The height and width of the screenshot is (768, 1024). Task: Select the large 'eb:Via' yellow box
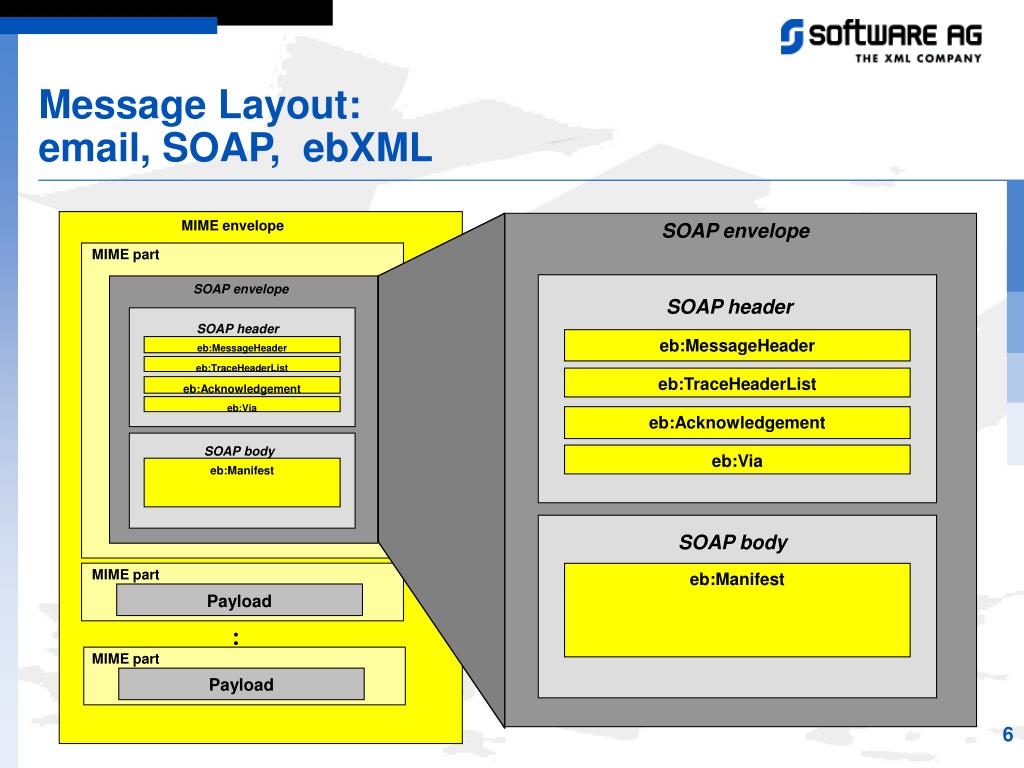(x=737, y=460)
